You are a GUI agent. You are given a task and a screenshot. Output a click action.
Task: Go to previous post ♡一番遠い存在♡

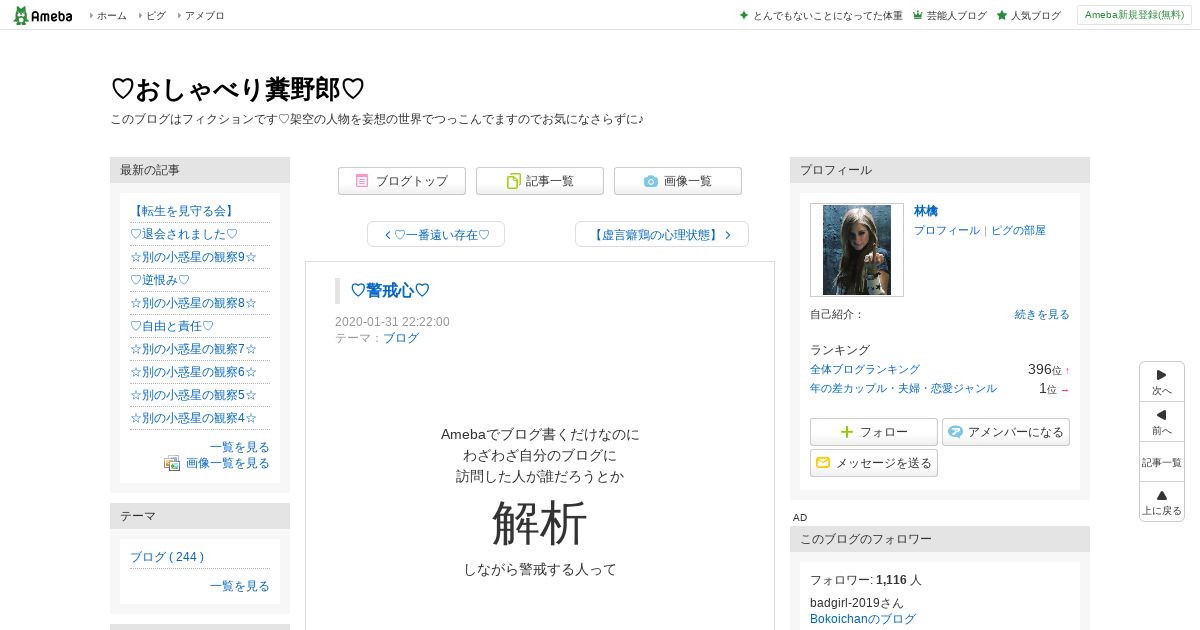click(436, 234)
